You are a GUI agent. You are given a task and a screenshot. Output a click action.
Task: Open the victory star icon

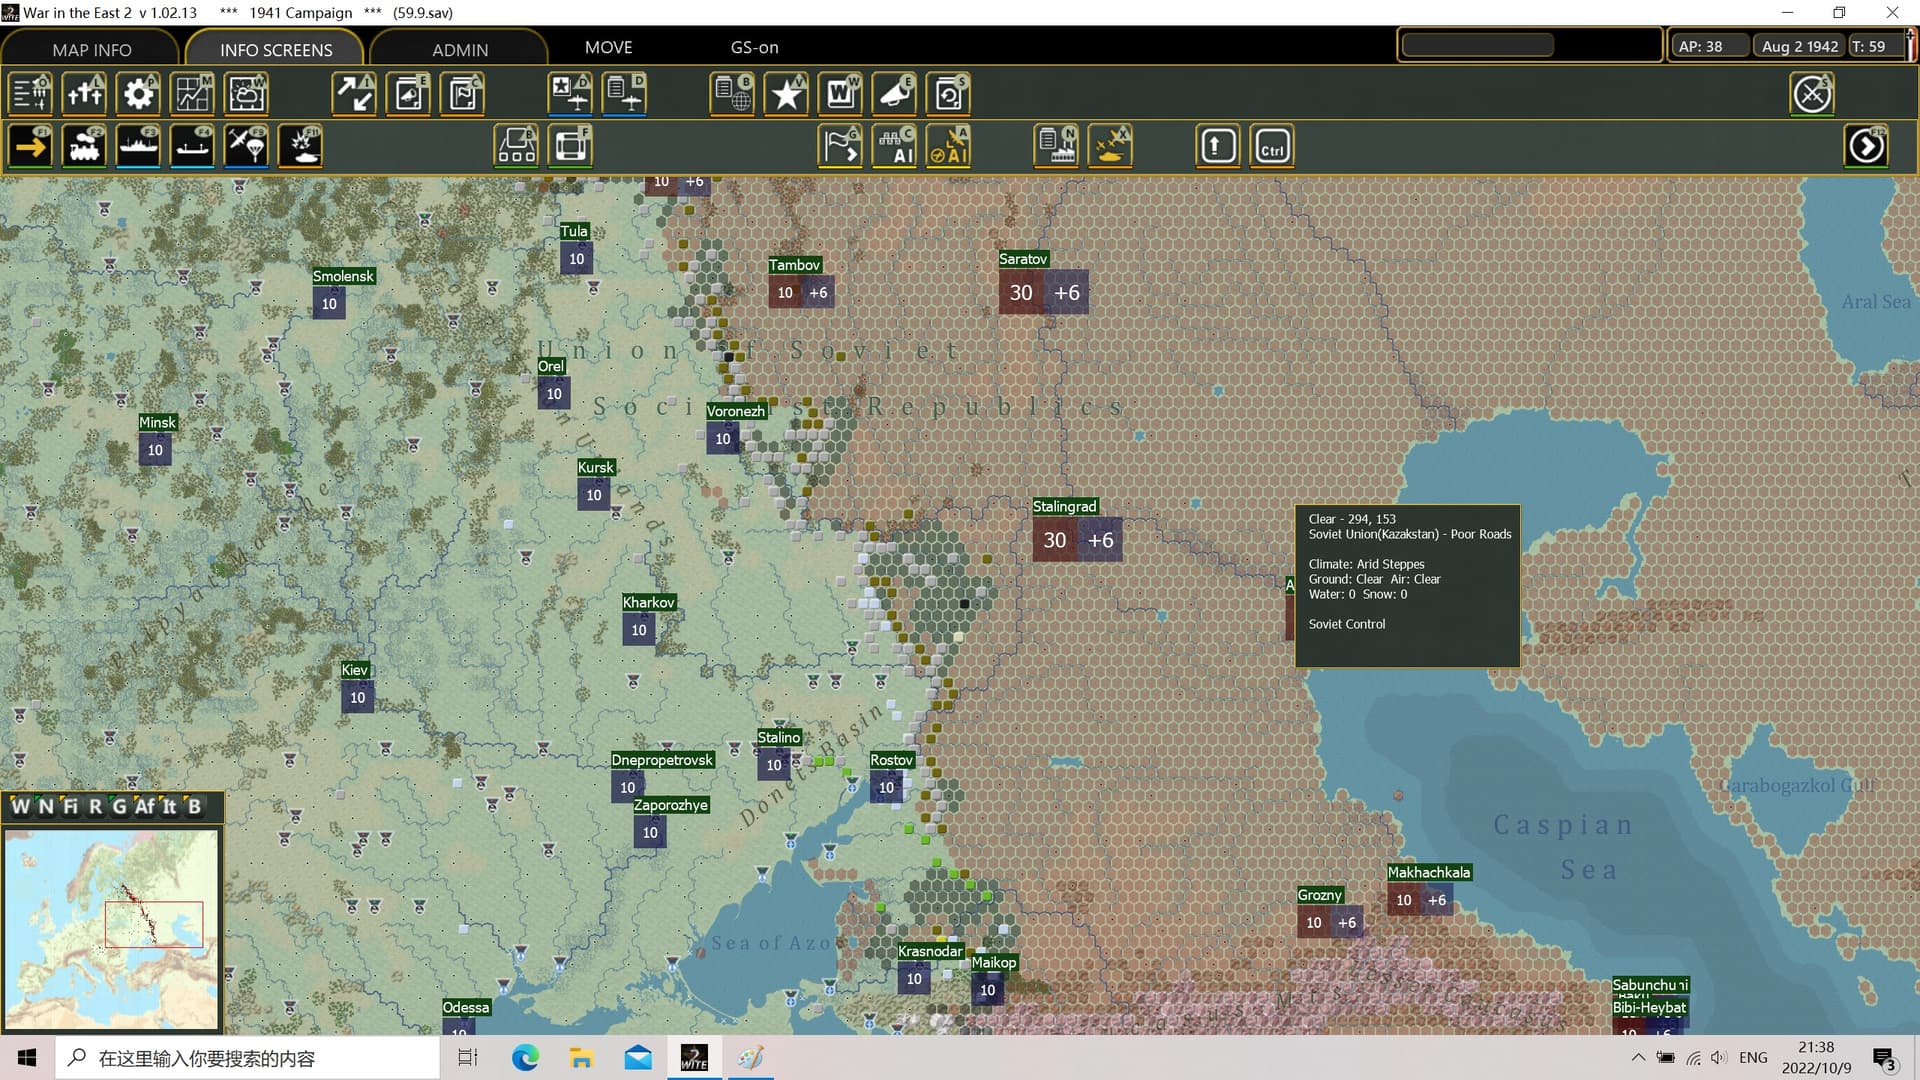pos(786,94)
